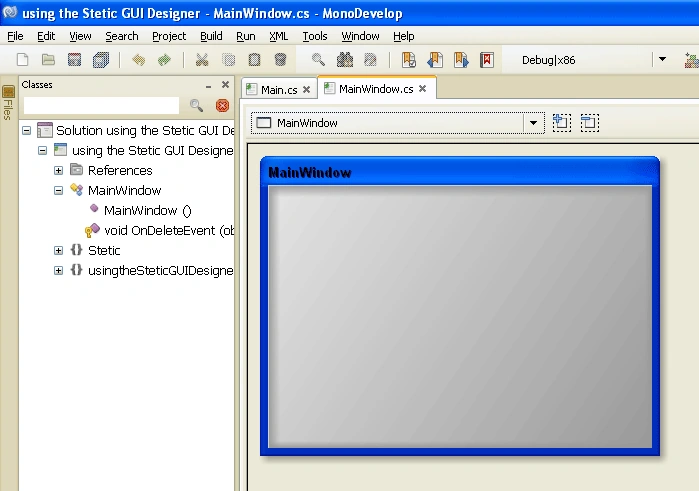Image resolution: width=699 pixels, height=491 pixels.
Task: Click the Classes search input field
Action: (x=101, y=106)
